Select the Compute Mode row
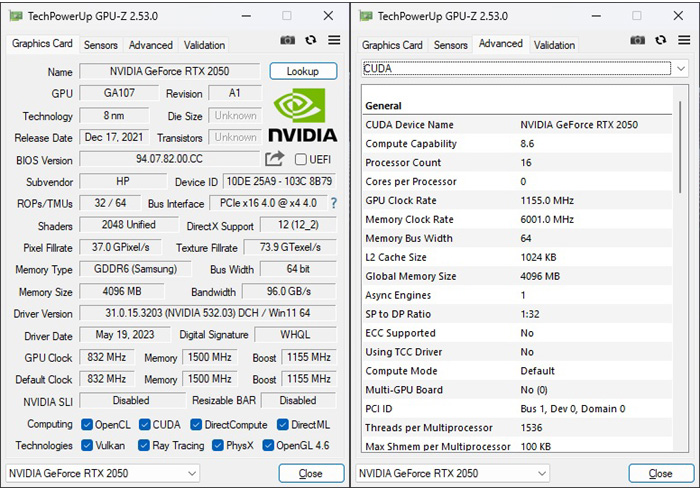700x493 pixels. coord(518,371)
